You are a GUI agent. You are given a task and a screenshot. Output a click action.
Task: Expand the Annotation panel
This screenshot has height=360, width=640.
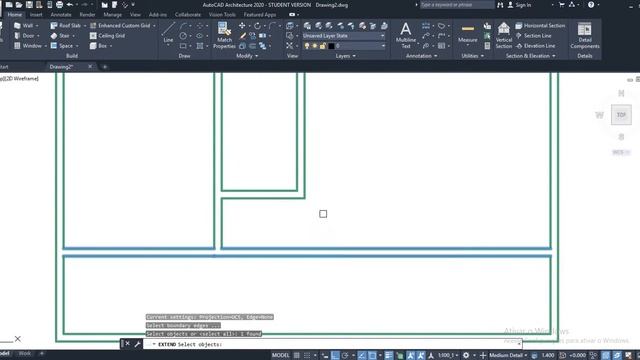(x=422, y=56)
